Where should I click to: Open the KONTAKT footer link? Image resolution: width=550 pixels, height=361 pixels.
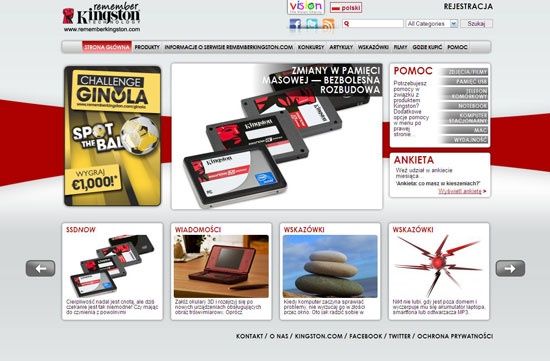pyautogui.click(x=249, y=336)
